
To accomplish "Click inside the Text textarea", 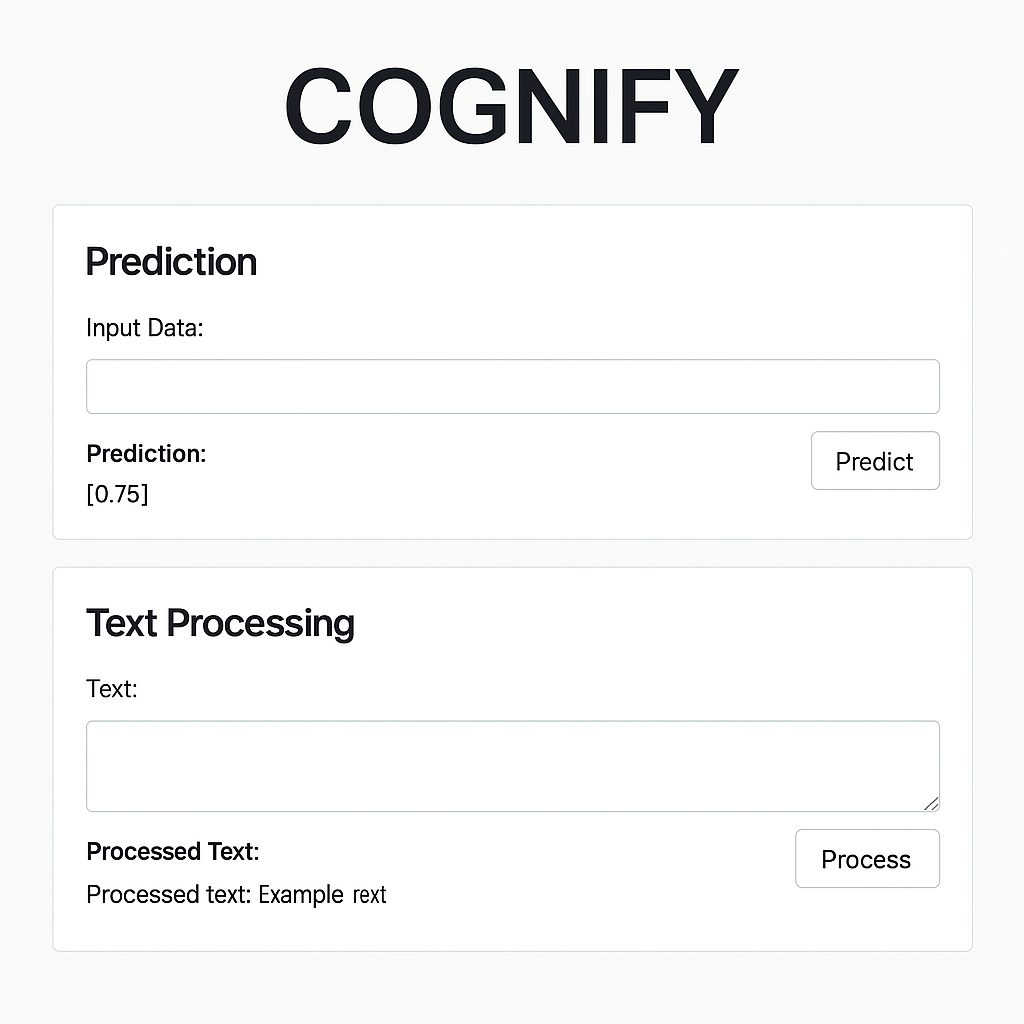I will click(x=513, y=766).
